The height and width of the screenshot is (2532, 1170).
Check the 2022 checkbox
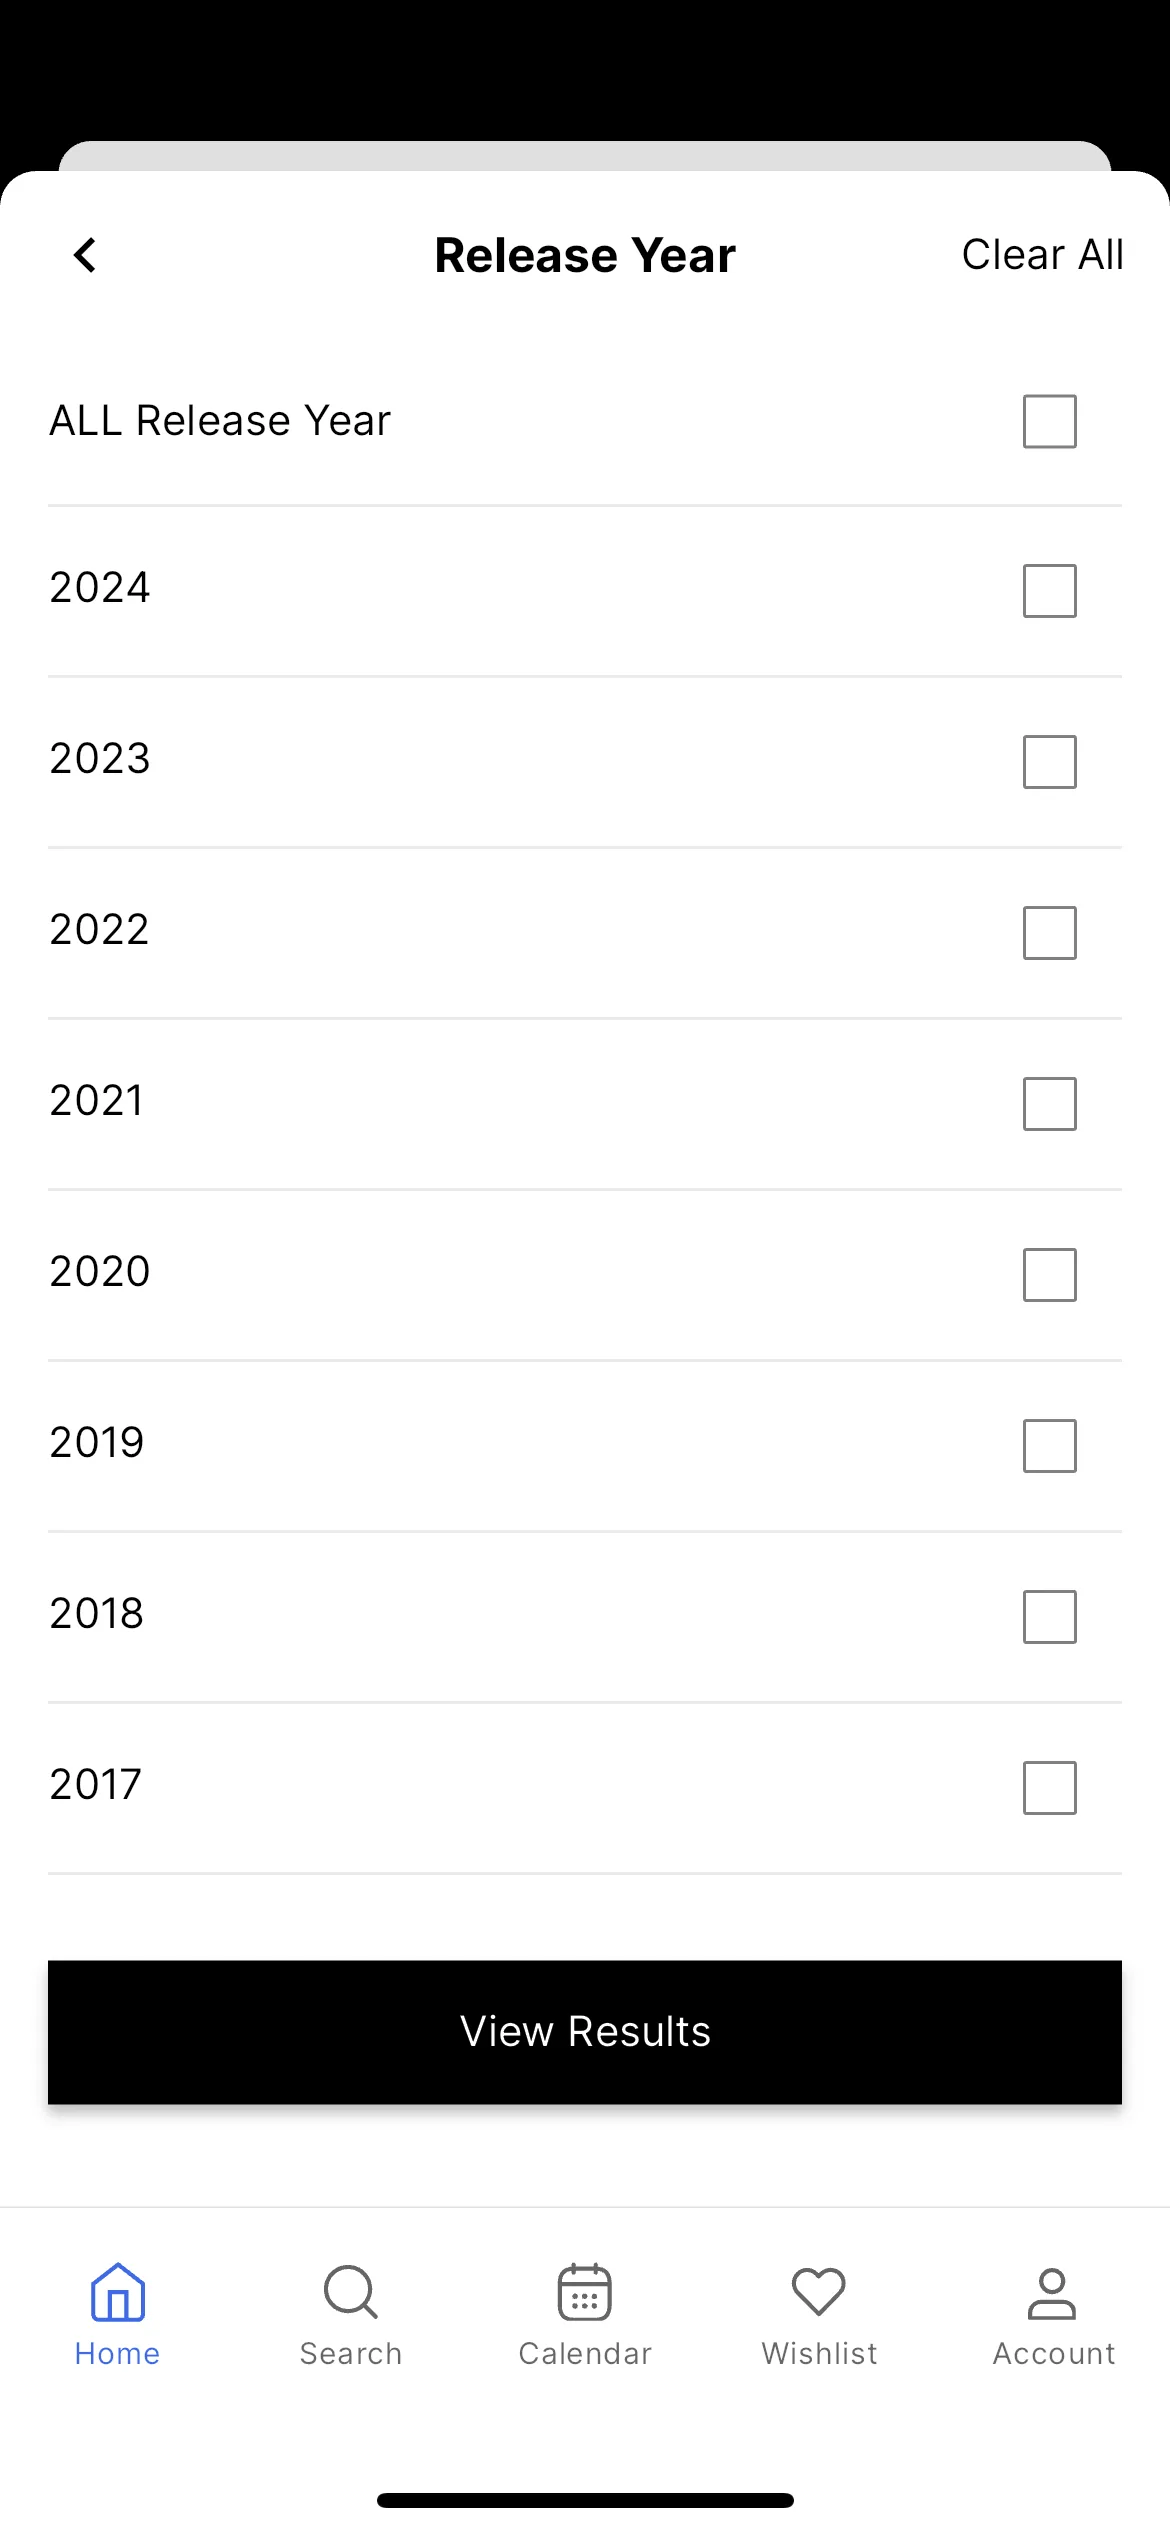(x=1050, y=933)
